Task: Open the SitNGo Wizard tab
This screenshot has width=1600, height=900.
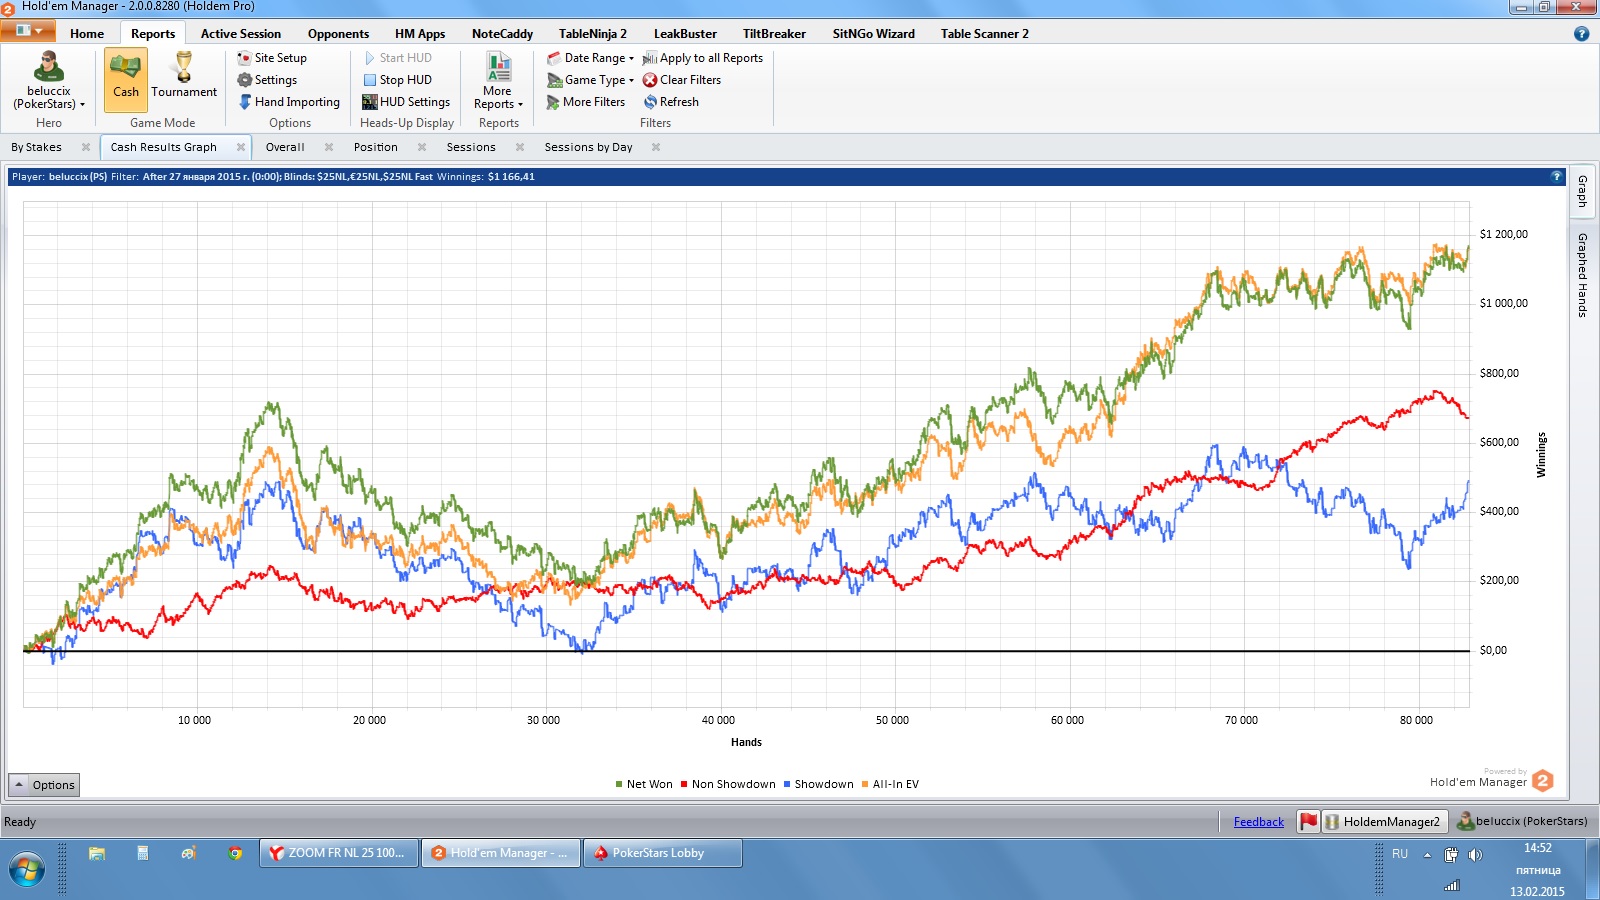Action: click(874, 33)
